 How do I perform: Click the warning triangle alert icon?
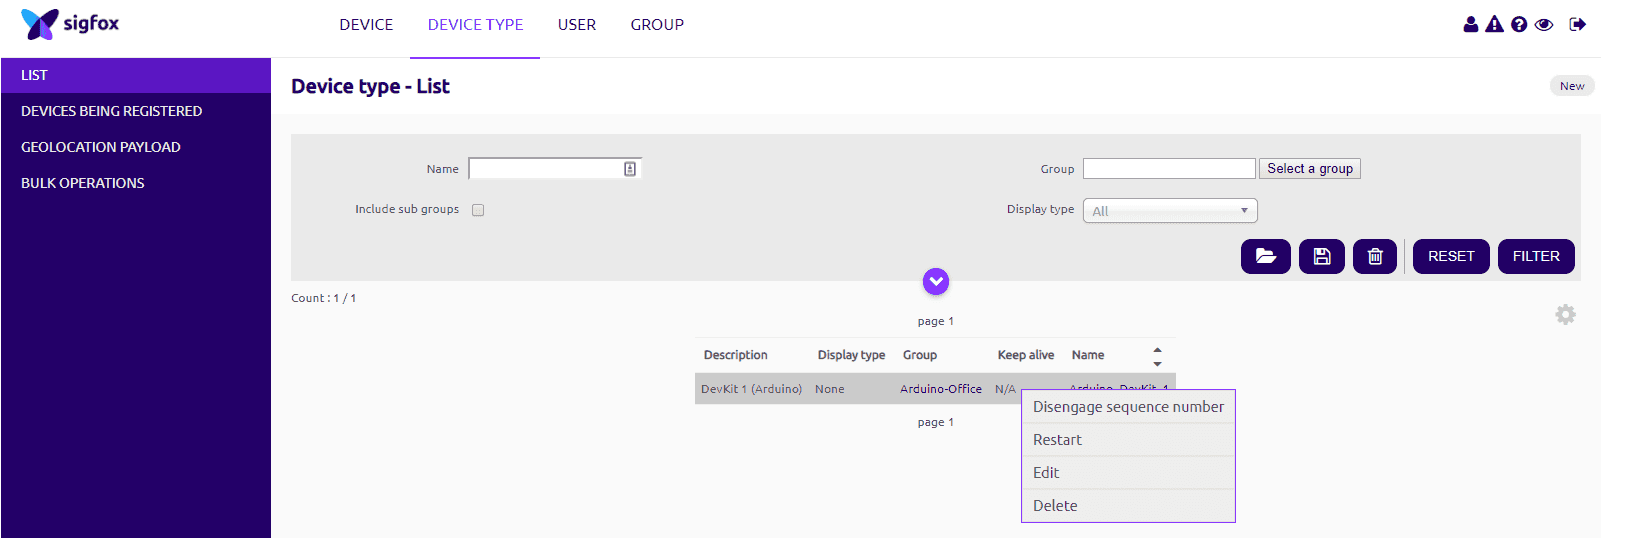point(1494,24)
